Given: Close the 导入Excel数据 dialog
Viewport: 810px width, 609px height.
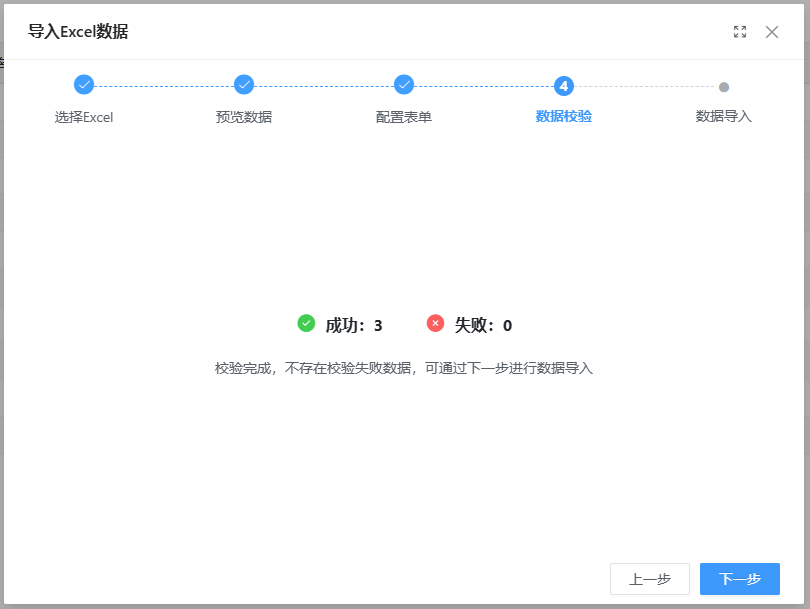Looking at the screenshot, I should coord(772,32).
